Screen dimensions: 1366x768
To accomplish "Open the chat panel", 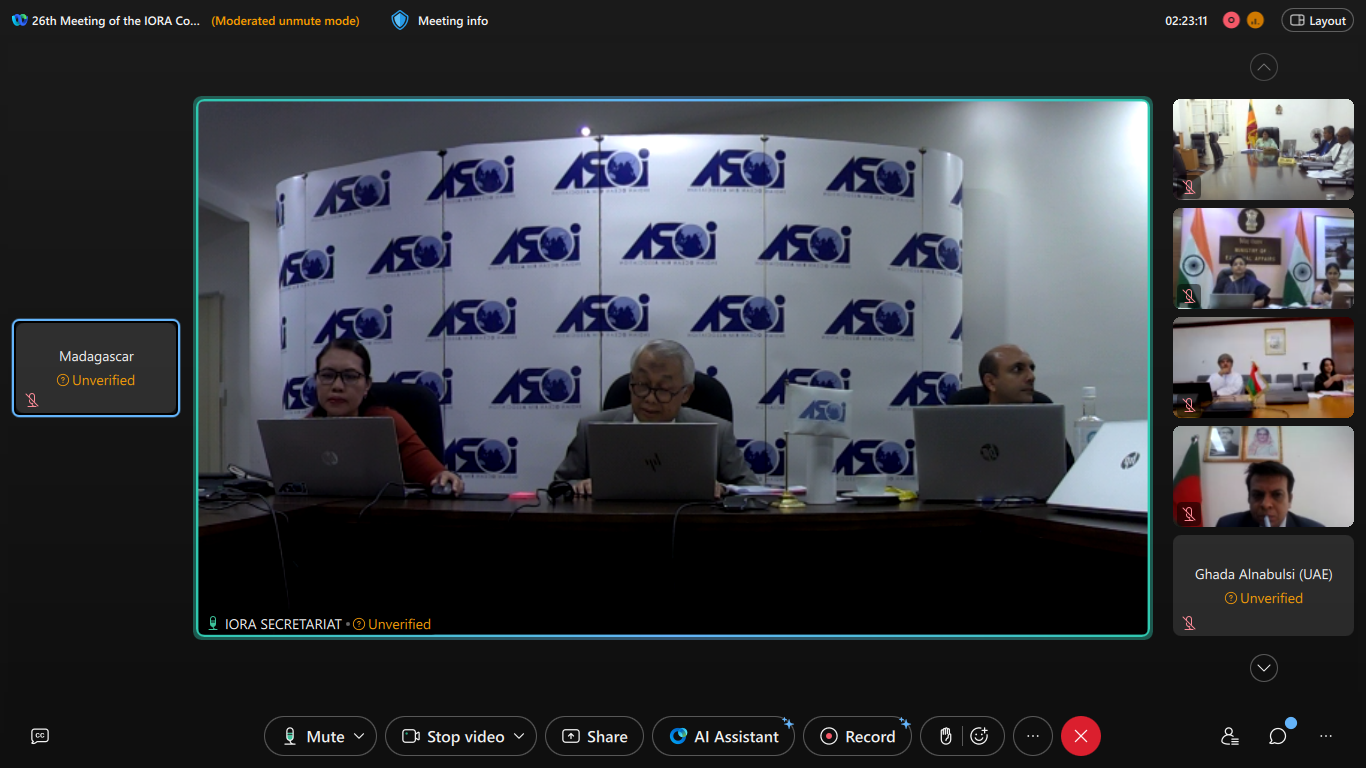I will pos(1278,736).
